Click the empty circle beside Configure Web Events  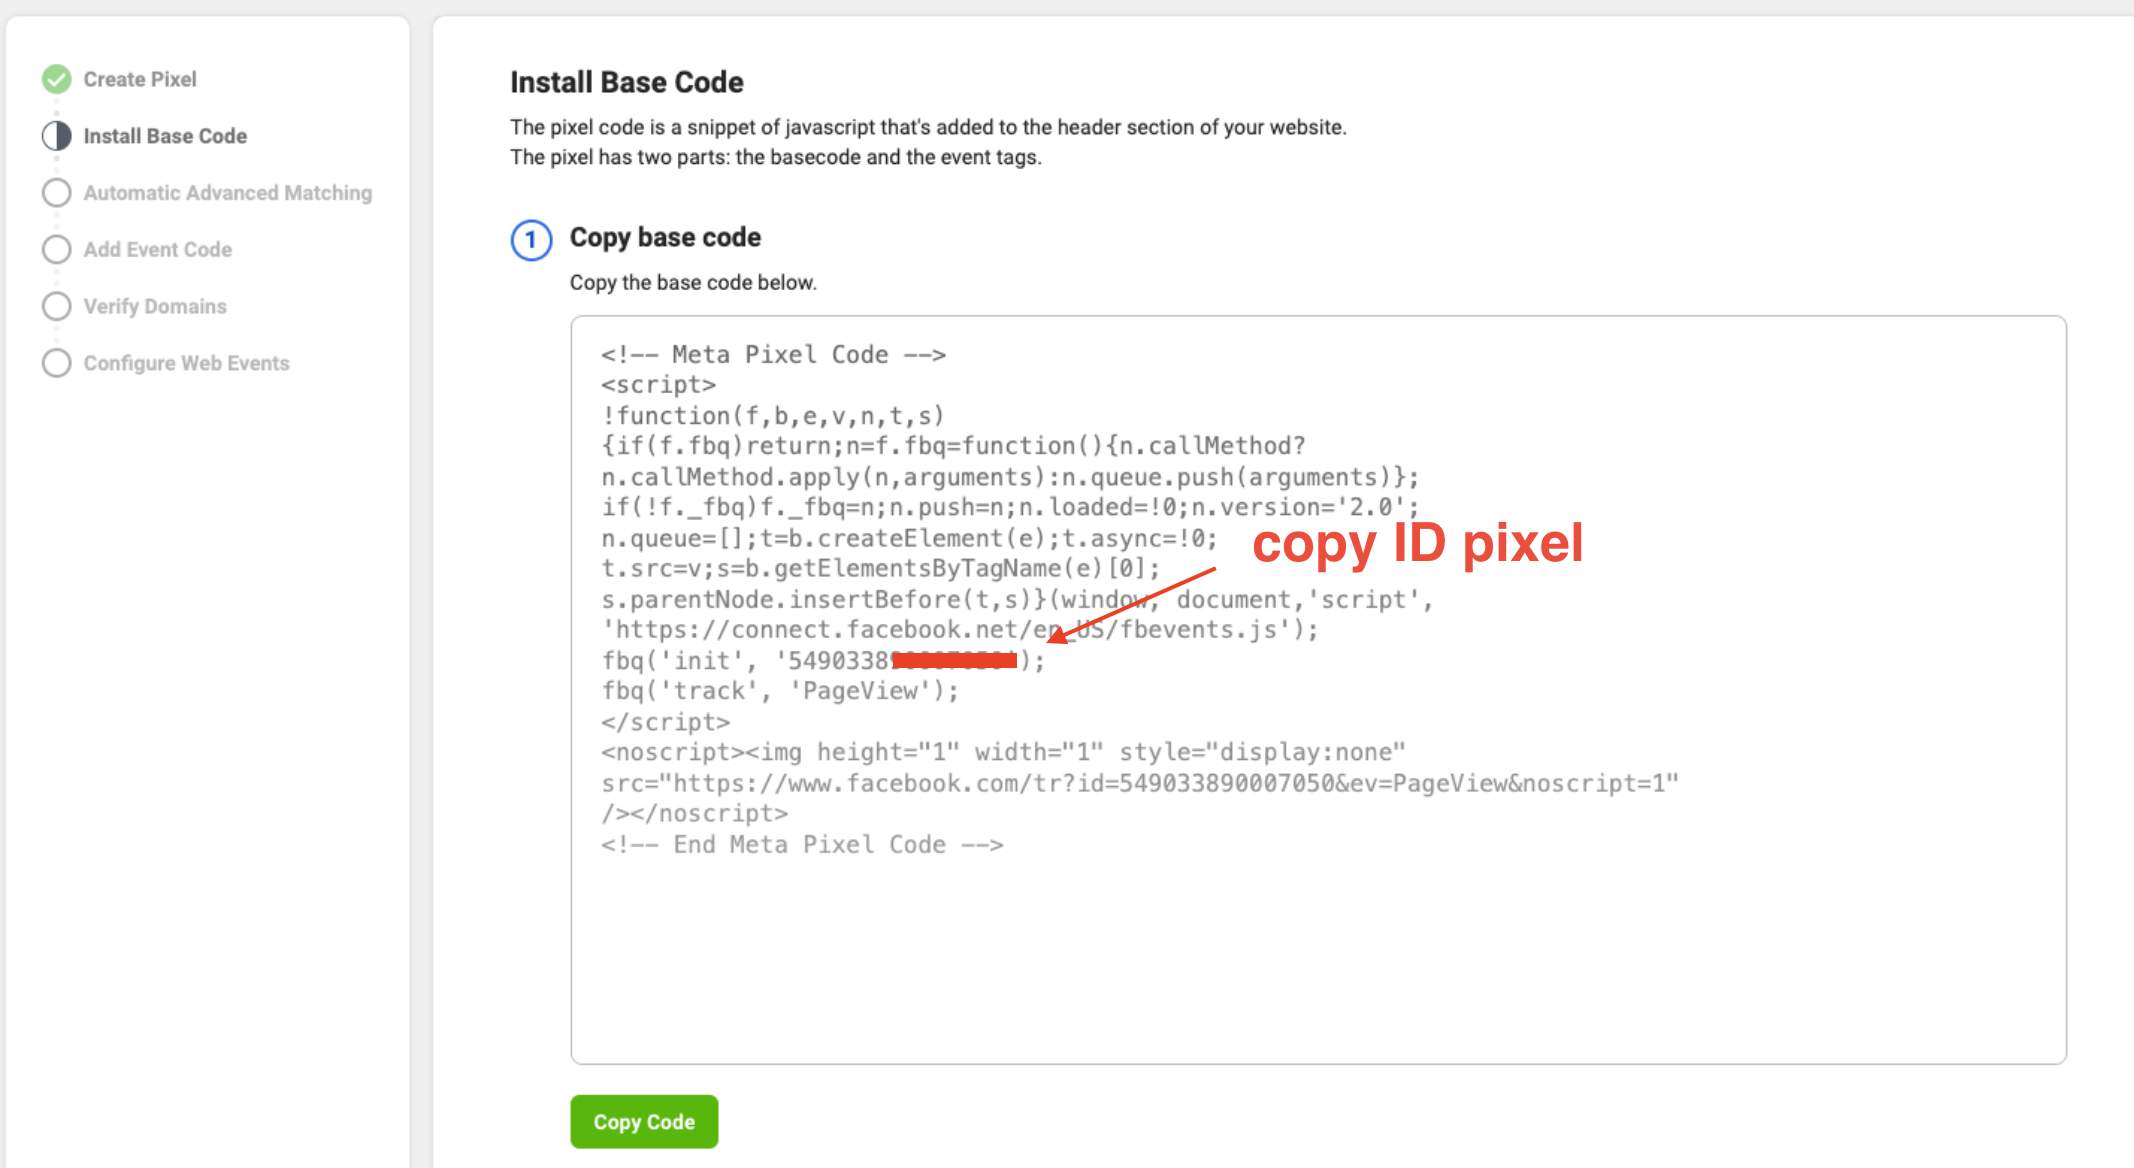[57, 363]
